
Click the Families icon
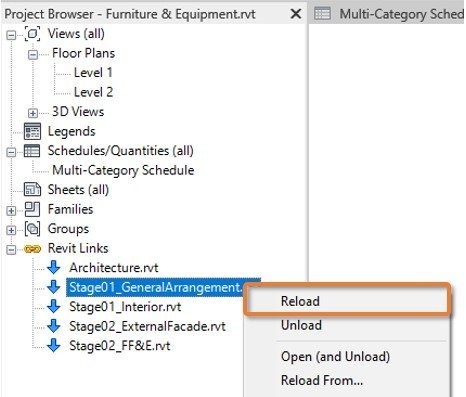(32, 209)
